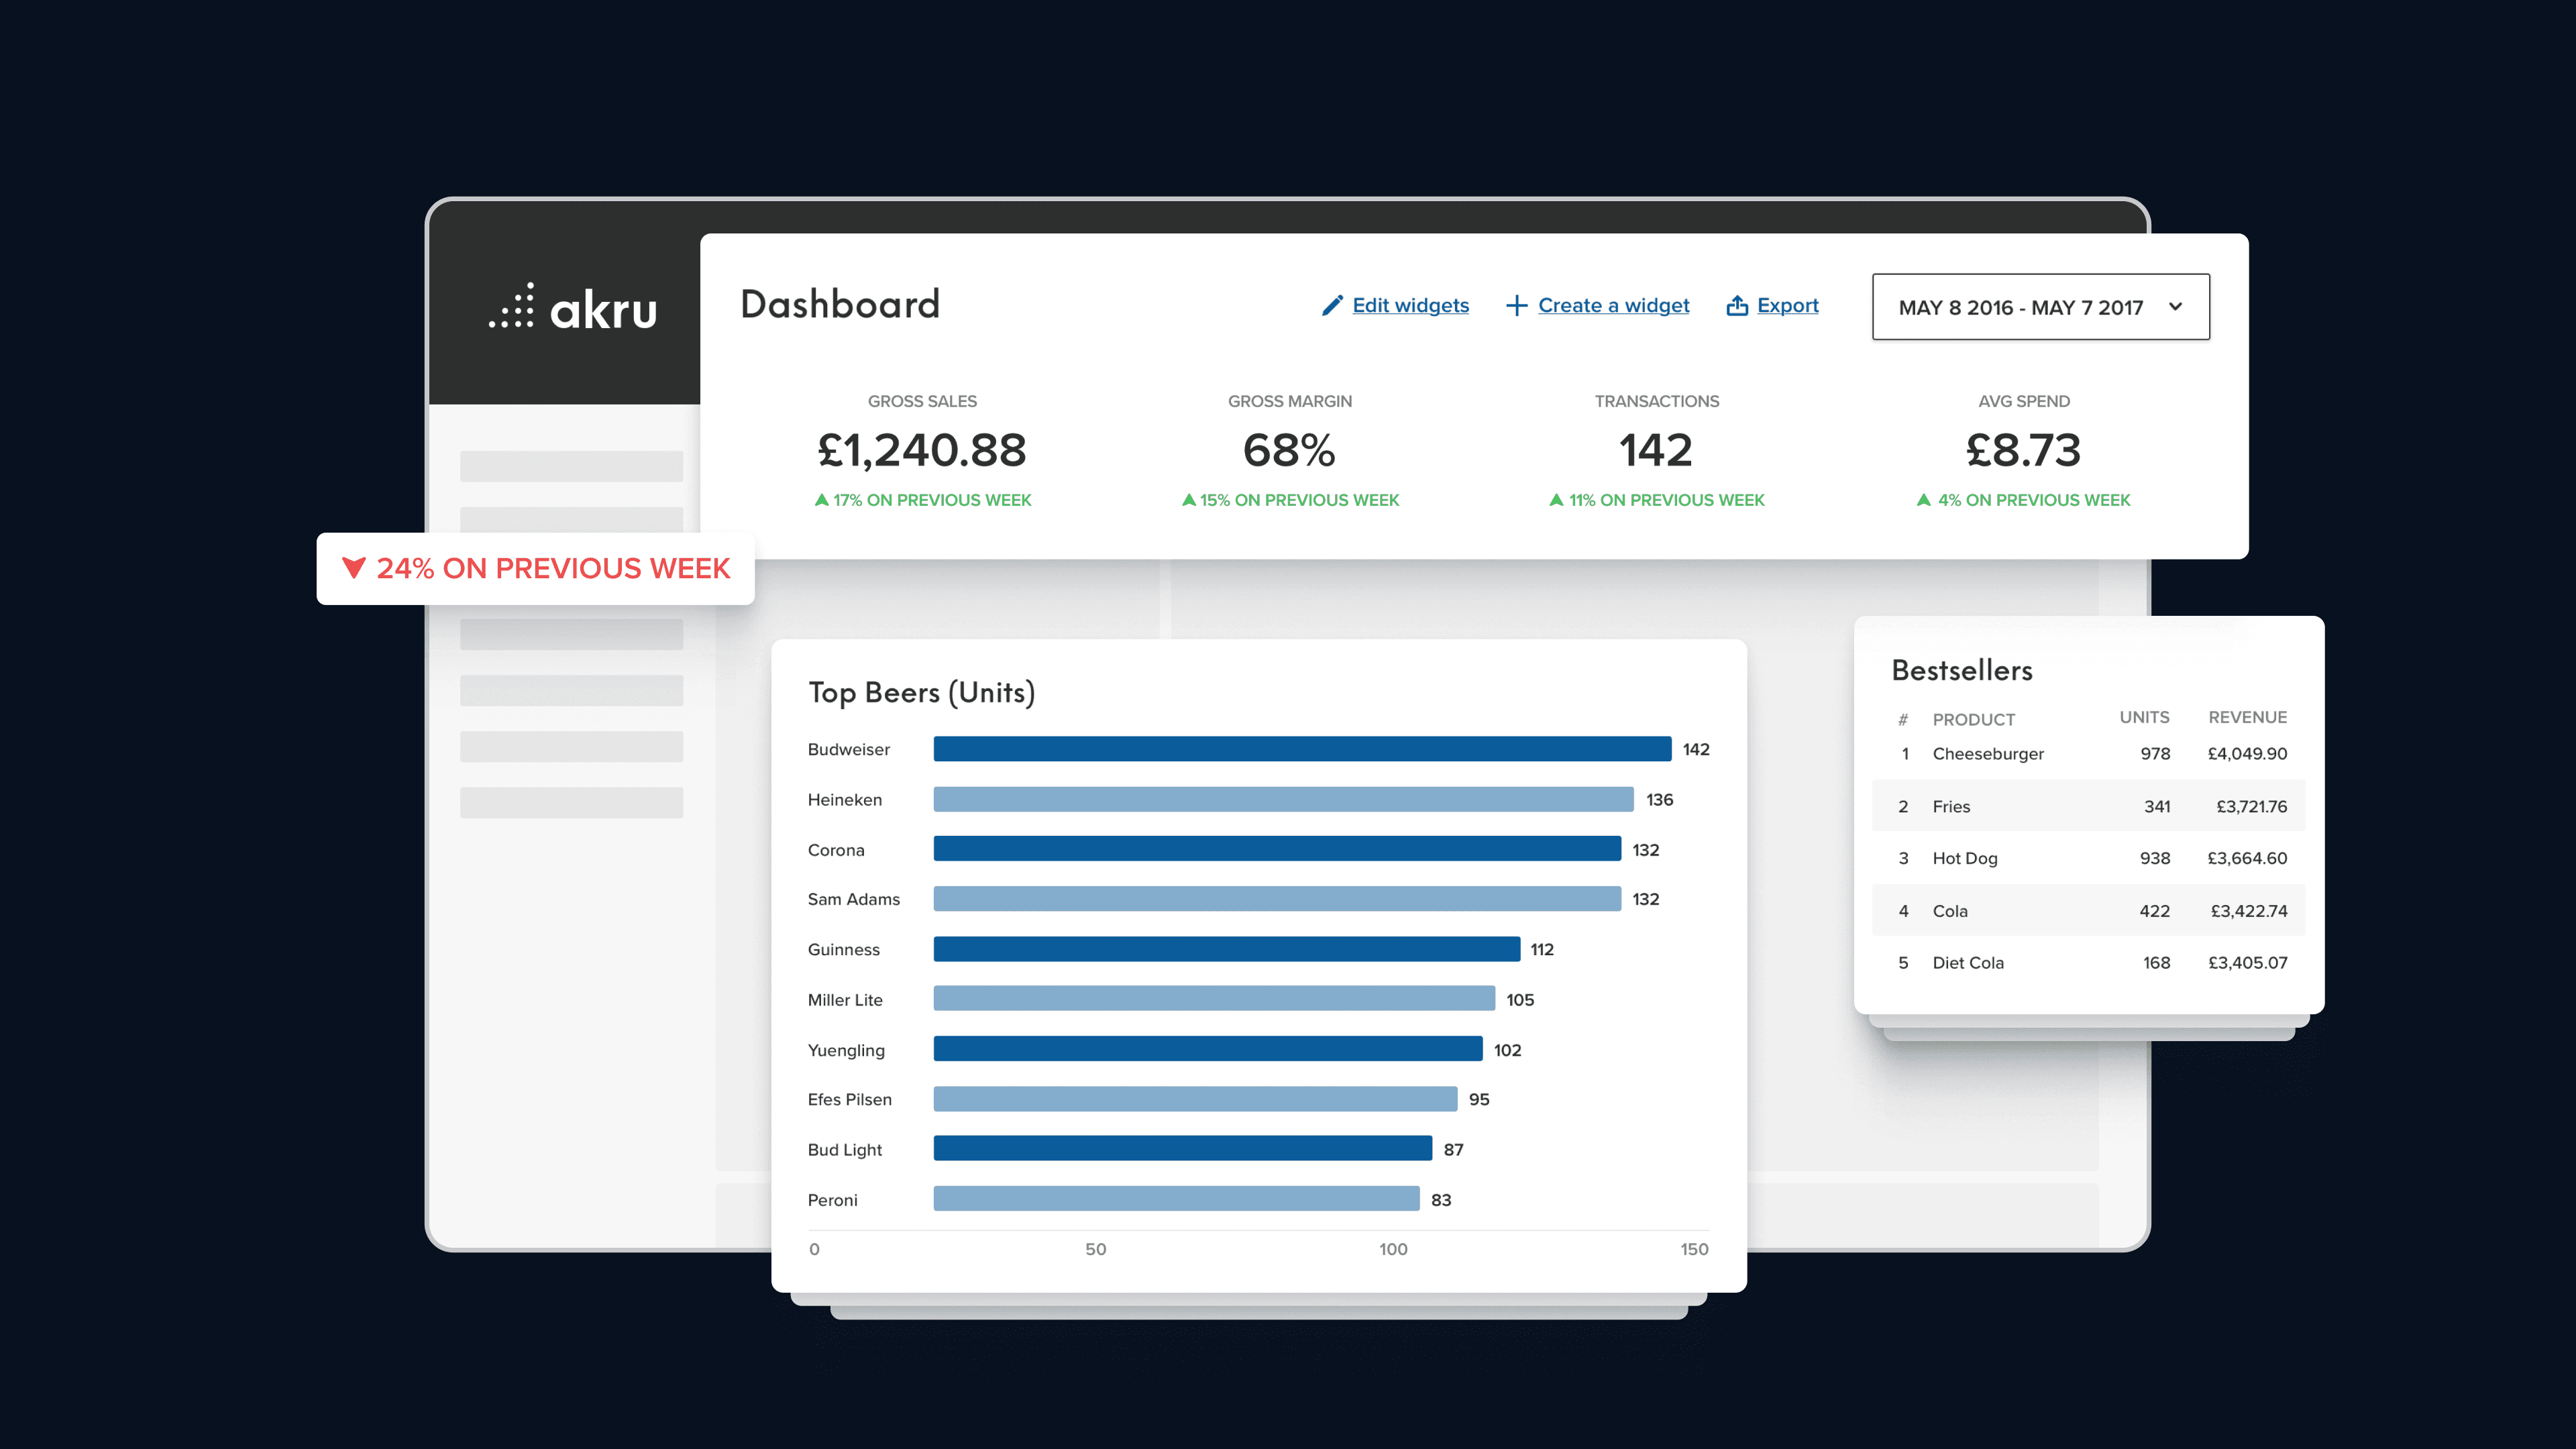Select the Cheeseburger row in Bestsellers
The width and height of the screenshot is (2576, 1449).
(2088, 754)
